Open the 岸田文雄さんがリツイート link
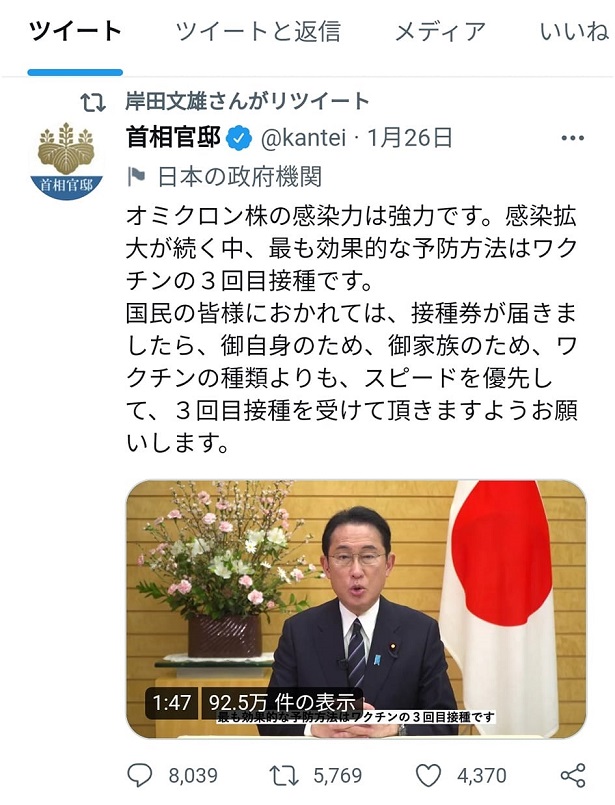The width and height of the screenshot is (615, 805). pos(247,102)
